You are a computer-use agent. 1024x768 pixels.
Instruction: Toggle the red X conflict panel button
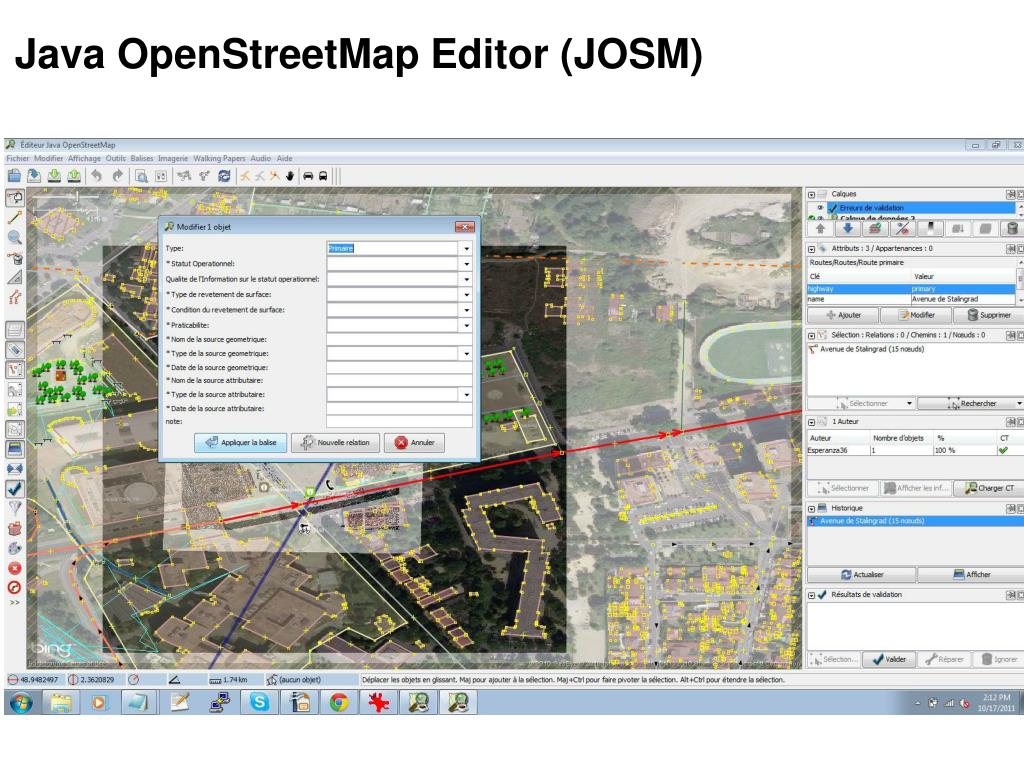[x=14, y=568]
